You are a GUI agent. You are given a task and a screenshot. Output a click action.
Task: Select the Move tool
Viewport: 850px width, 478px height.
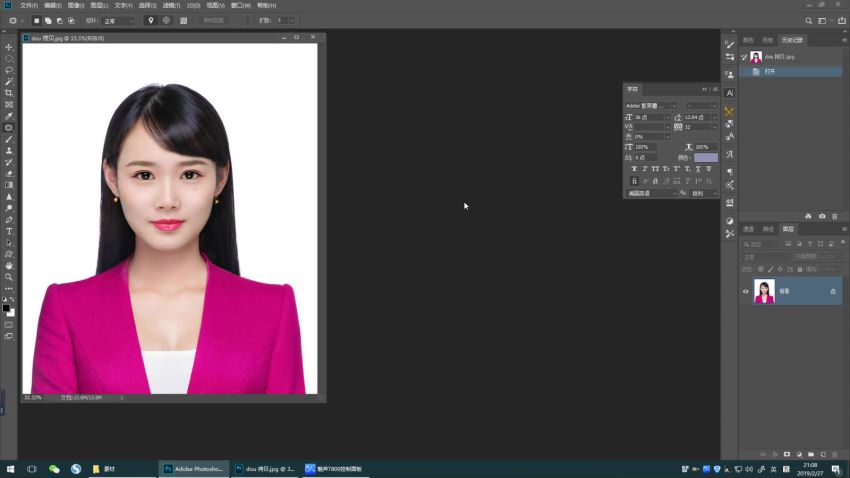pyautogui.click(x=9, y=47)
